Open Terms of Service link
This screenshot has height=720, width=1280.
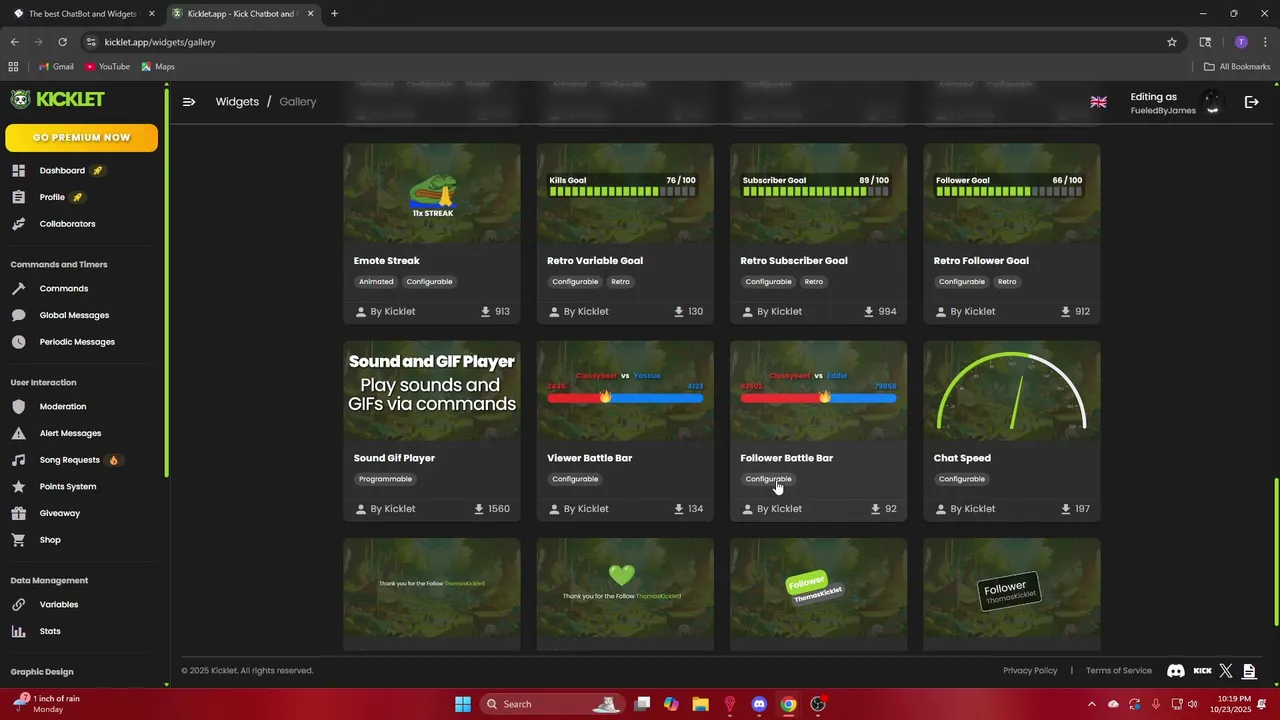coord(1119,671)
